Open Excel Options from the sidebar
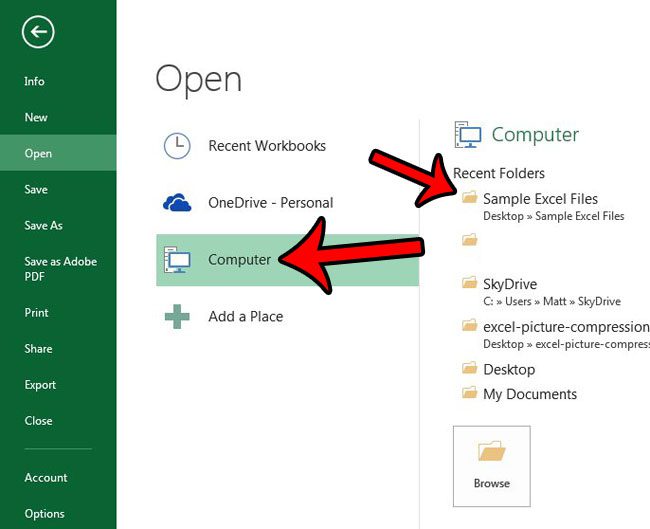This screenshot has height=529, width=650. coord(45,514)
